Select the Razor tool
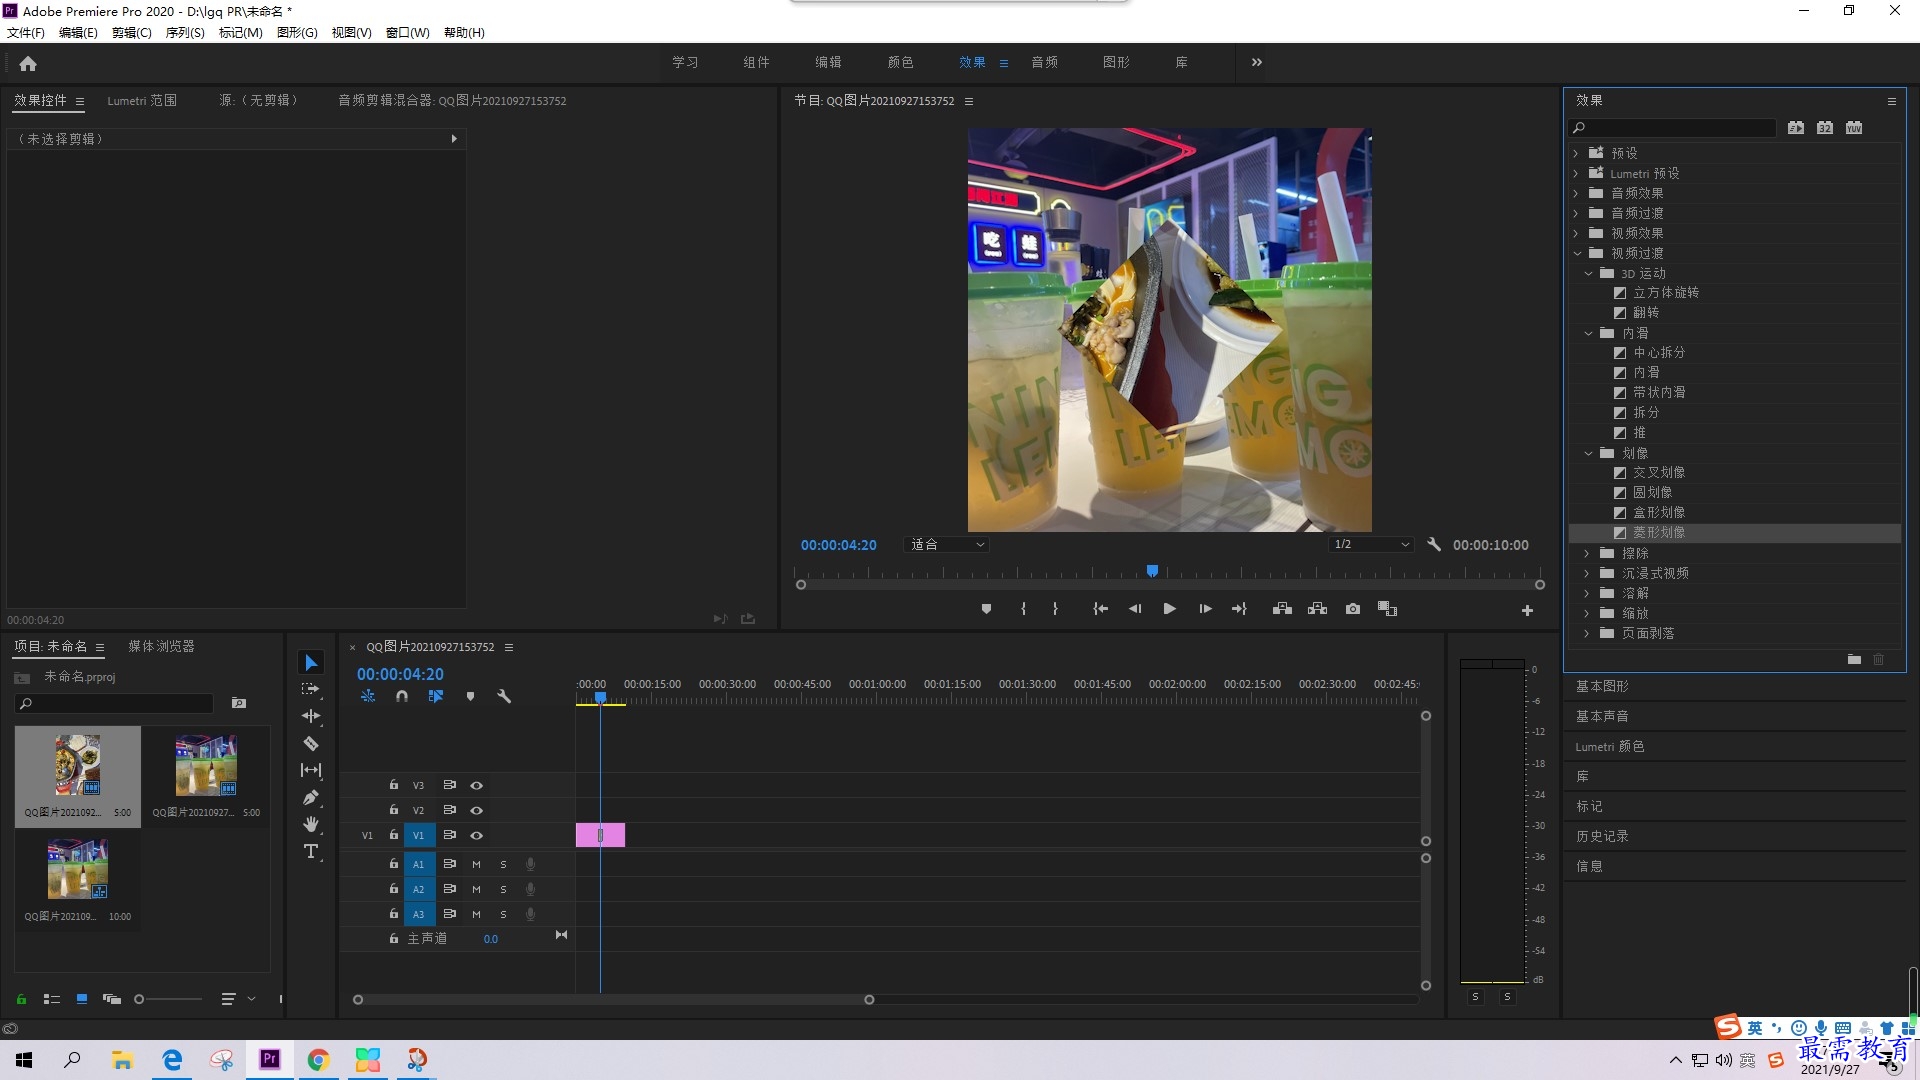Viewport: 1920px width, 1080px height. [x=311, y=743]
